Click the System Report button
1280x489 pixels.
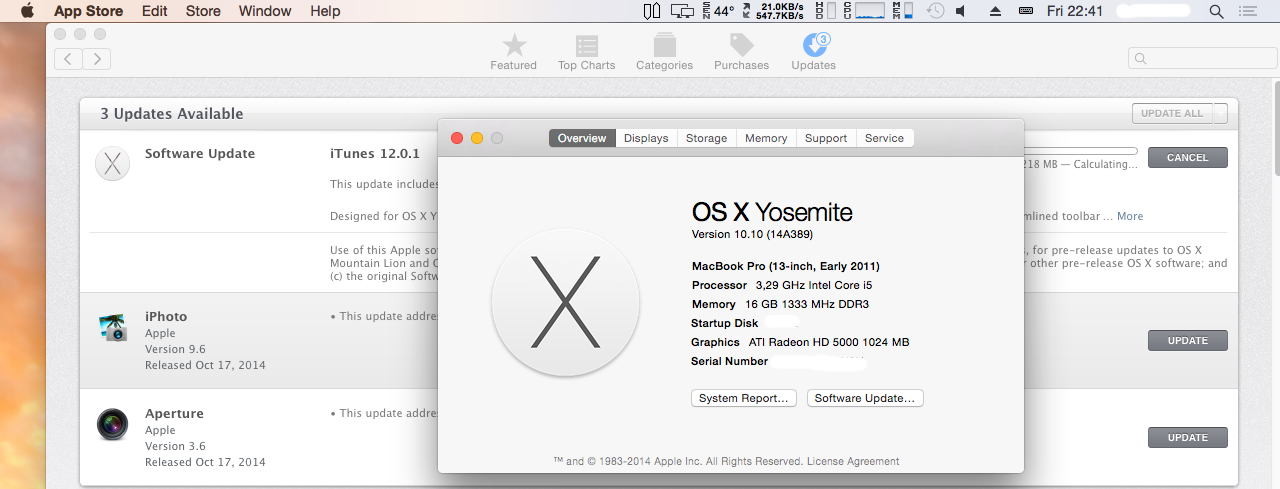tap(744, 398)
